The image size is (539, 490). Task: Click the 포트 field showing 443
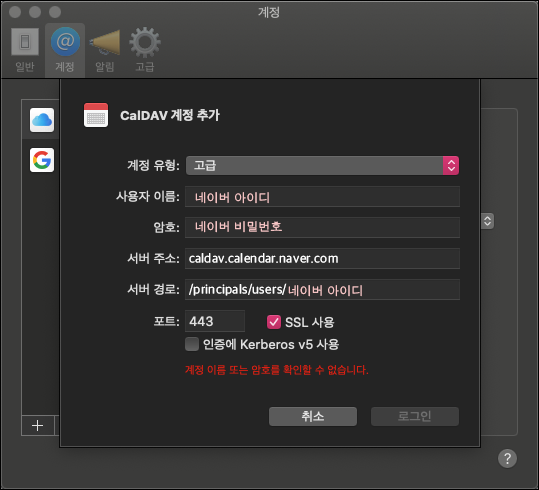(215, 321)
